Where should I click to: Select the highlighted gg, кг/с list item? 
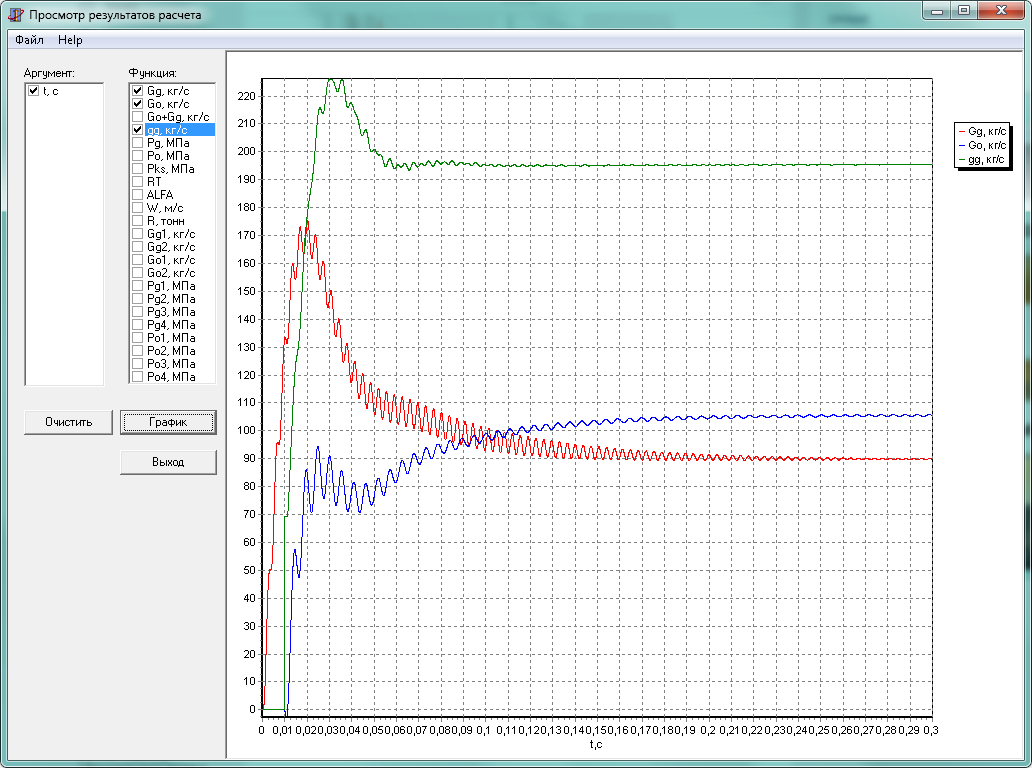coord(167,130)
